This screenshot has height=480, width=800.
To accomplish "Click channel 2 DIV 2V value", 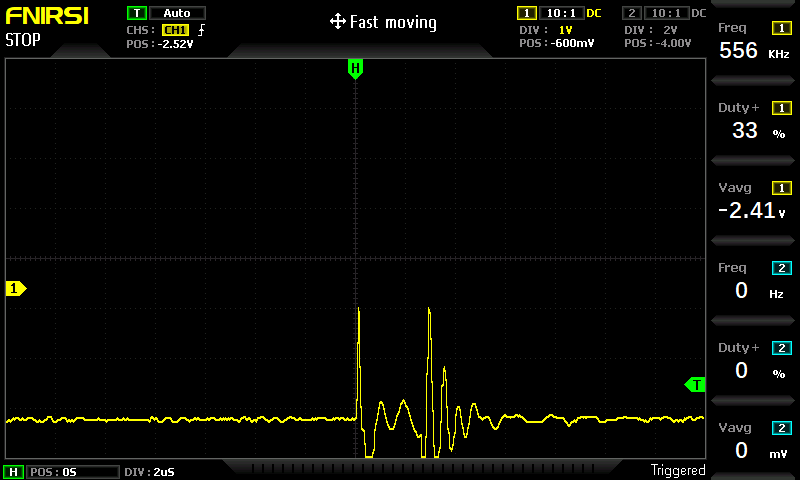I will [670, 30].
